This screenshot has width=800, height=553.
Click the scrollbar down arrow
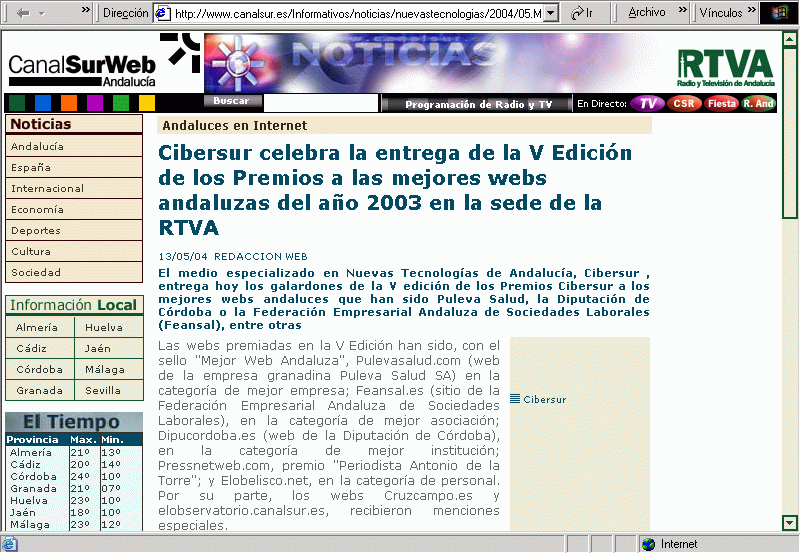pyautogui.click(x=790, y=522)
